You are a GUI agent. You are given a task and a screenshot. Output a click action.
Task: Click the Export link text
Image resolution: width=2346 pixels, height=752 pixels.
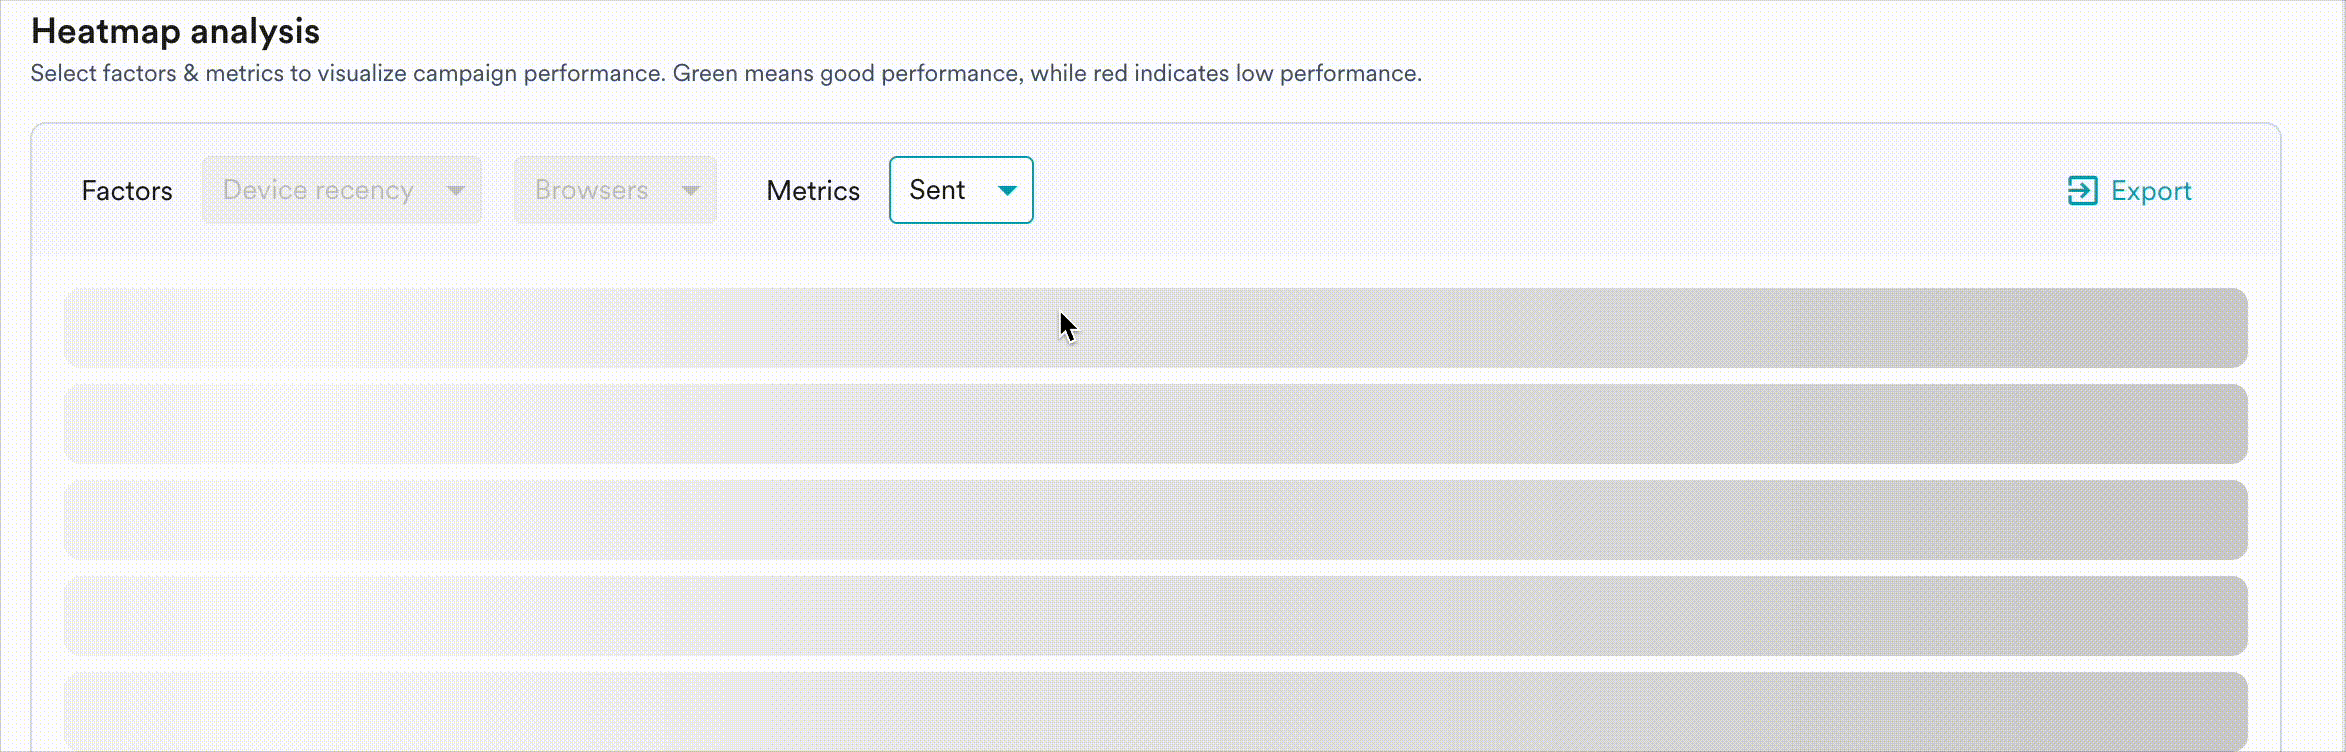[2150, 191]
